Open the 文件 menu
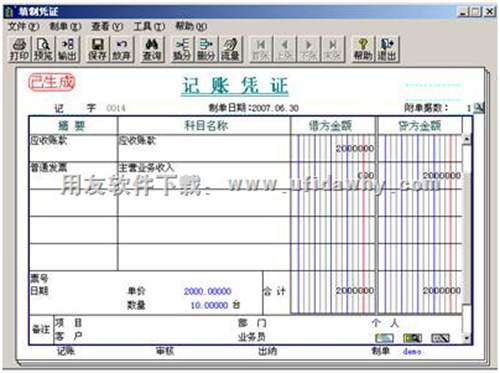The height and width of the screenshot is (373, 500). coord(23,26)
